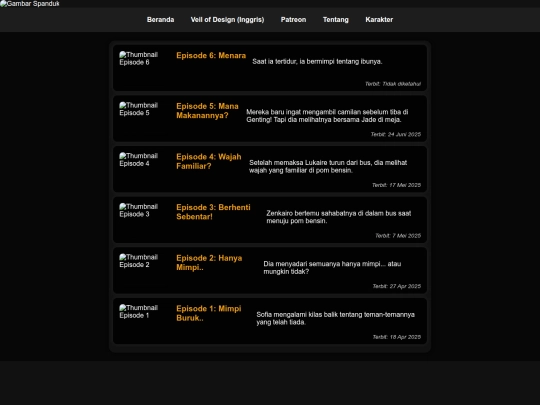Open Episode 2: Hanya Mimpi.. title
Screen dimensions: 540x405
(x=209, y=262)
